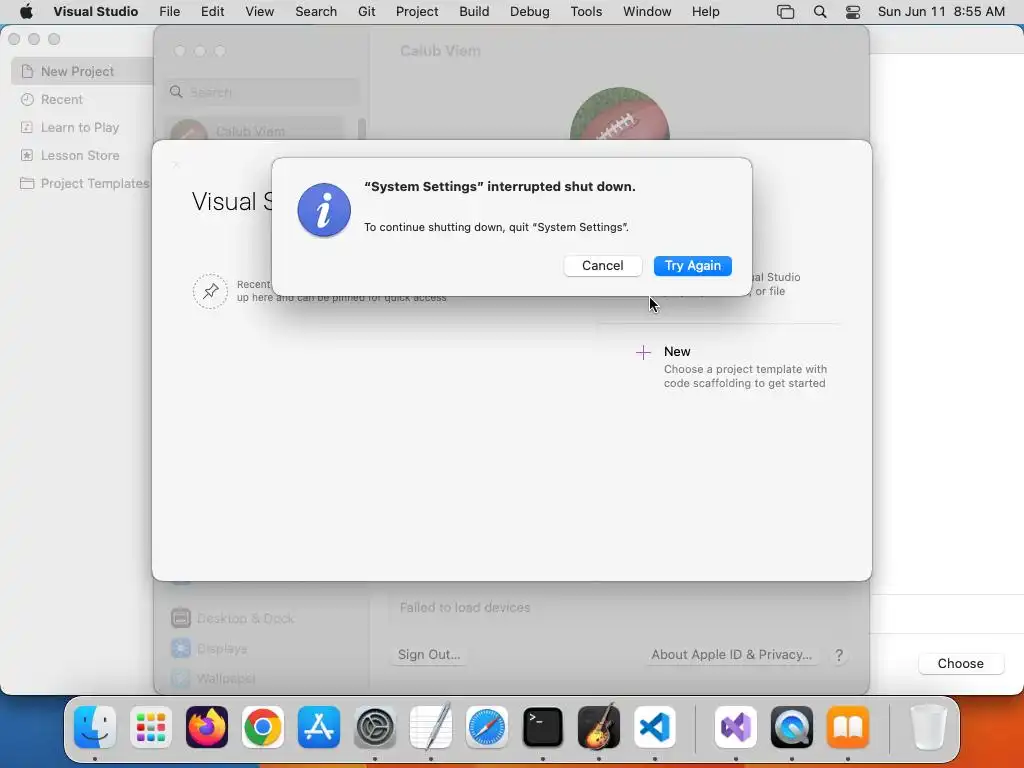Select New Project in sidebar
The width and height of the screenshot is (1024, 768).
click(x=82, y=71)
